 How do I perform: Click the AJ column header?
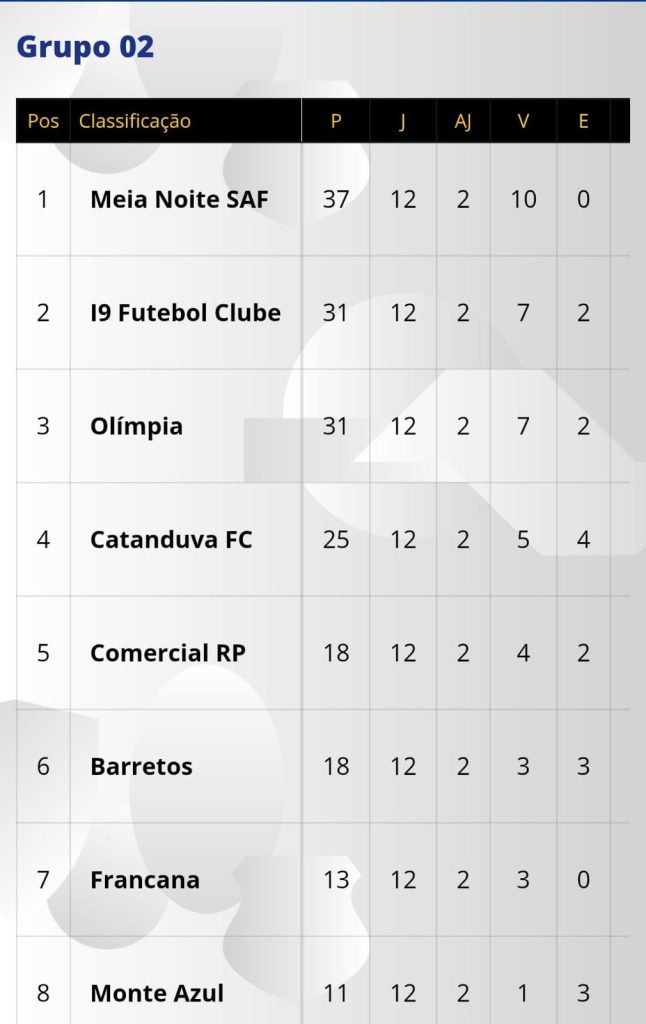(x=462, y=121)
